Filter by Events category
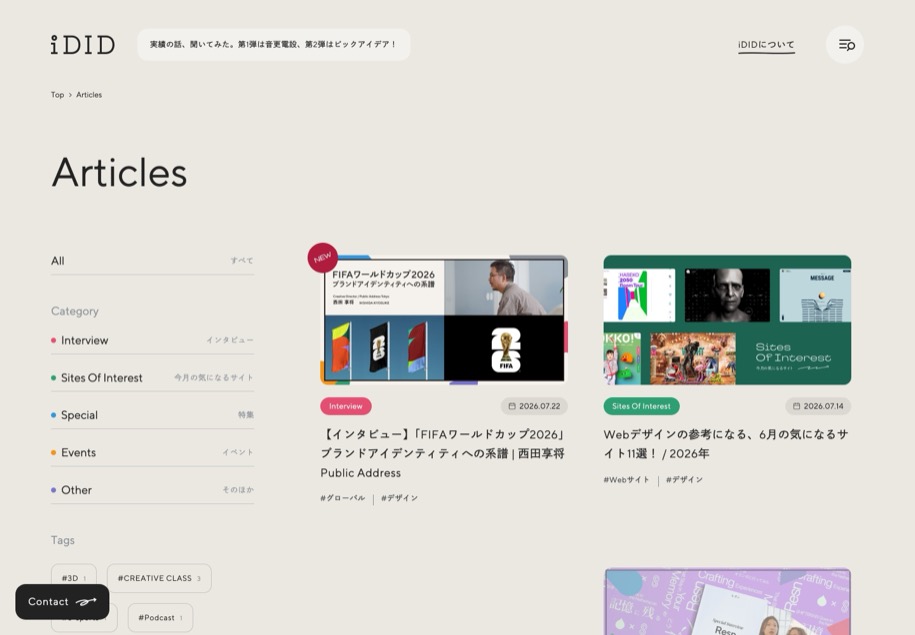Image resolution: width=915 pixels, height=635 pixels. (x=152, y=452)
